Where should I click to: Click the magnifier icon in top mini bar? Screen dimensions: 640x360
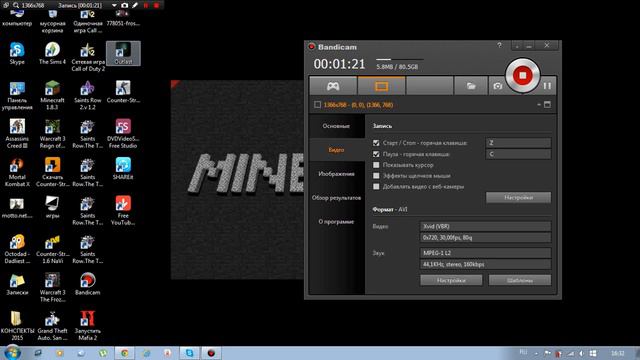coord(16,5)
